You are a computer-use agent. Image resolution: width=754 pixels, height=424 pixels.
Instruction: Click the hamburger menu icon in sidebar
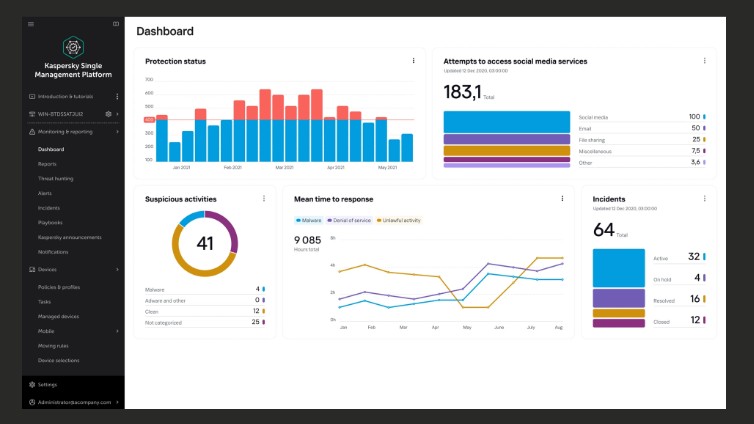click(31, 23)
